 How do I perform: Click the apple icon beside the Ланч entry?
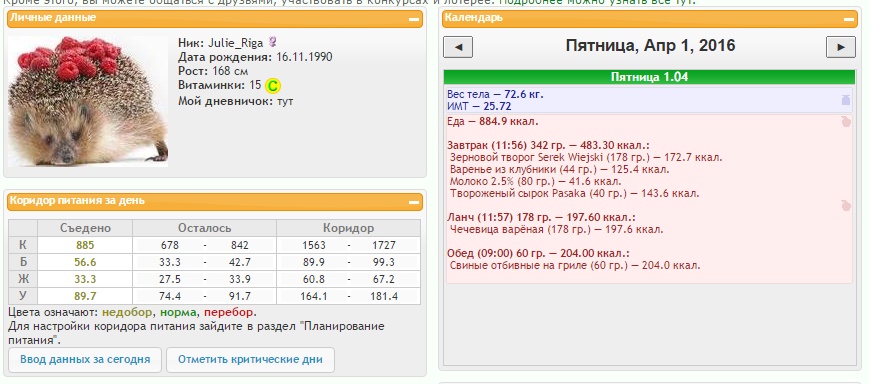(846, 206)
